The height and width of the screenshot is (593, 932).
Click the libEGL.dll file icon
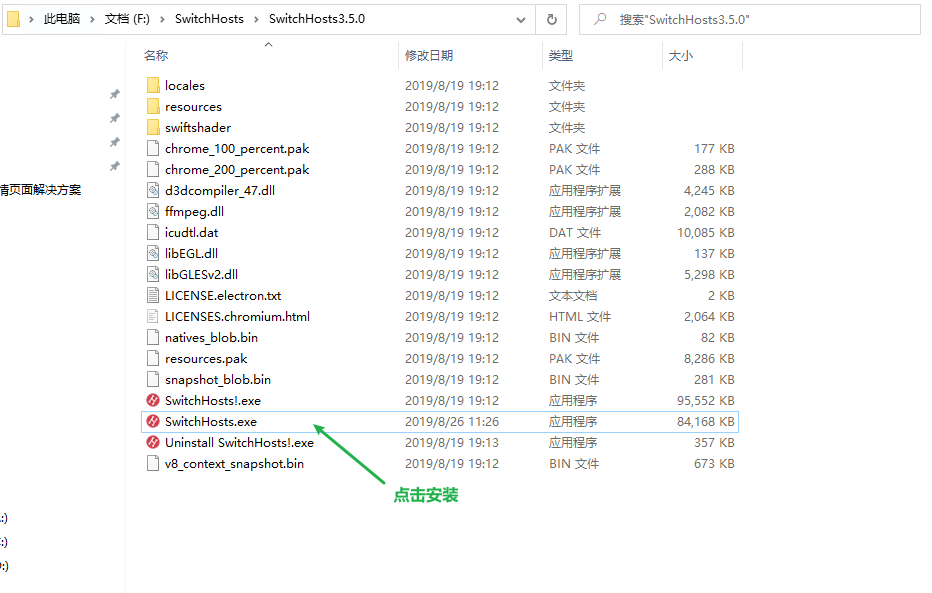click(x=153, y=253)
